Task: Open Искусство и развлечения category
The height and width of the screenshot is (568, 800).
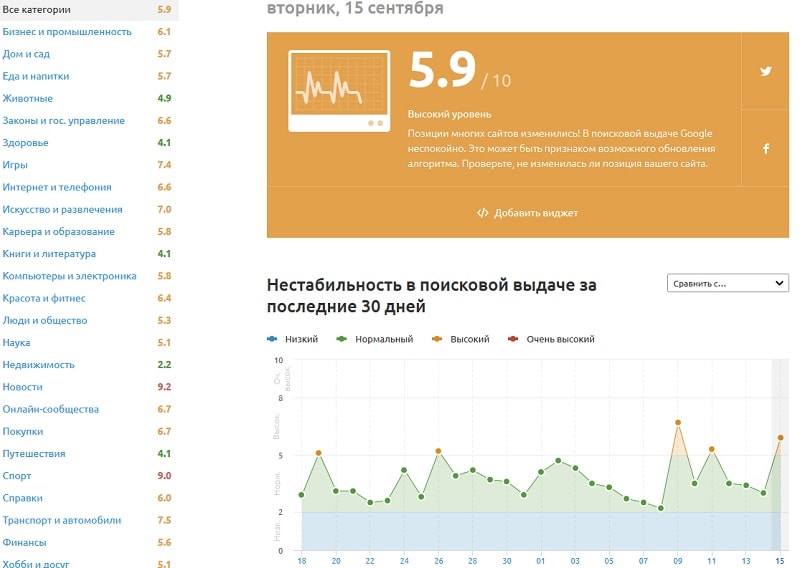Action: coord(63,210)
